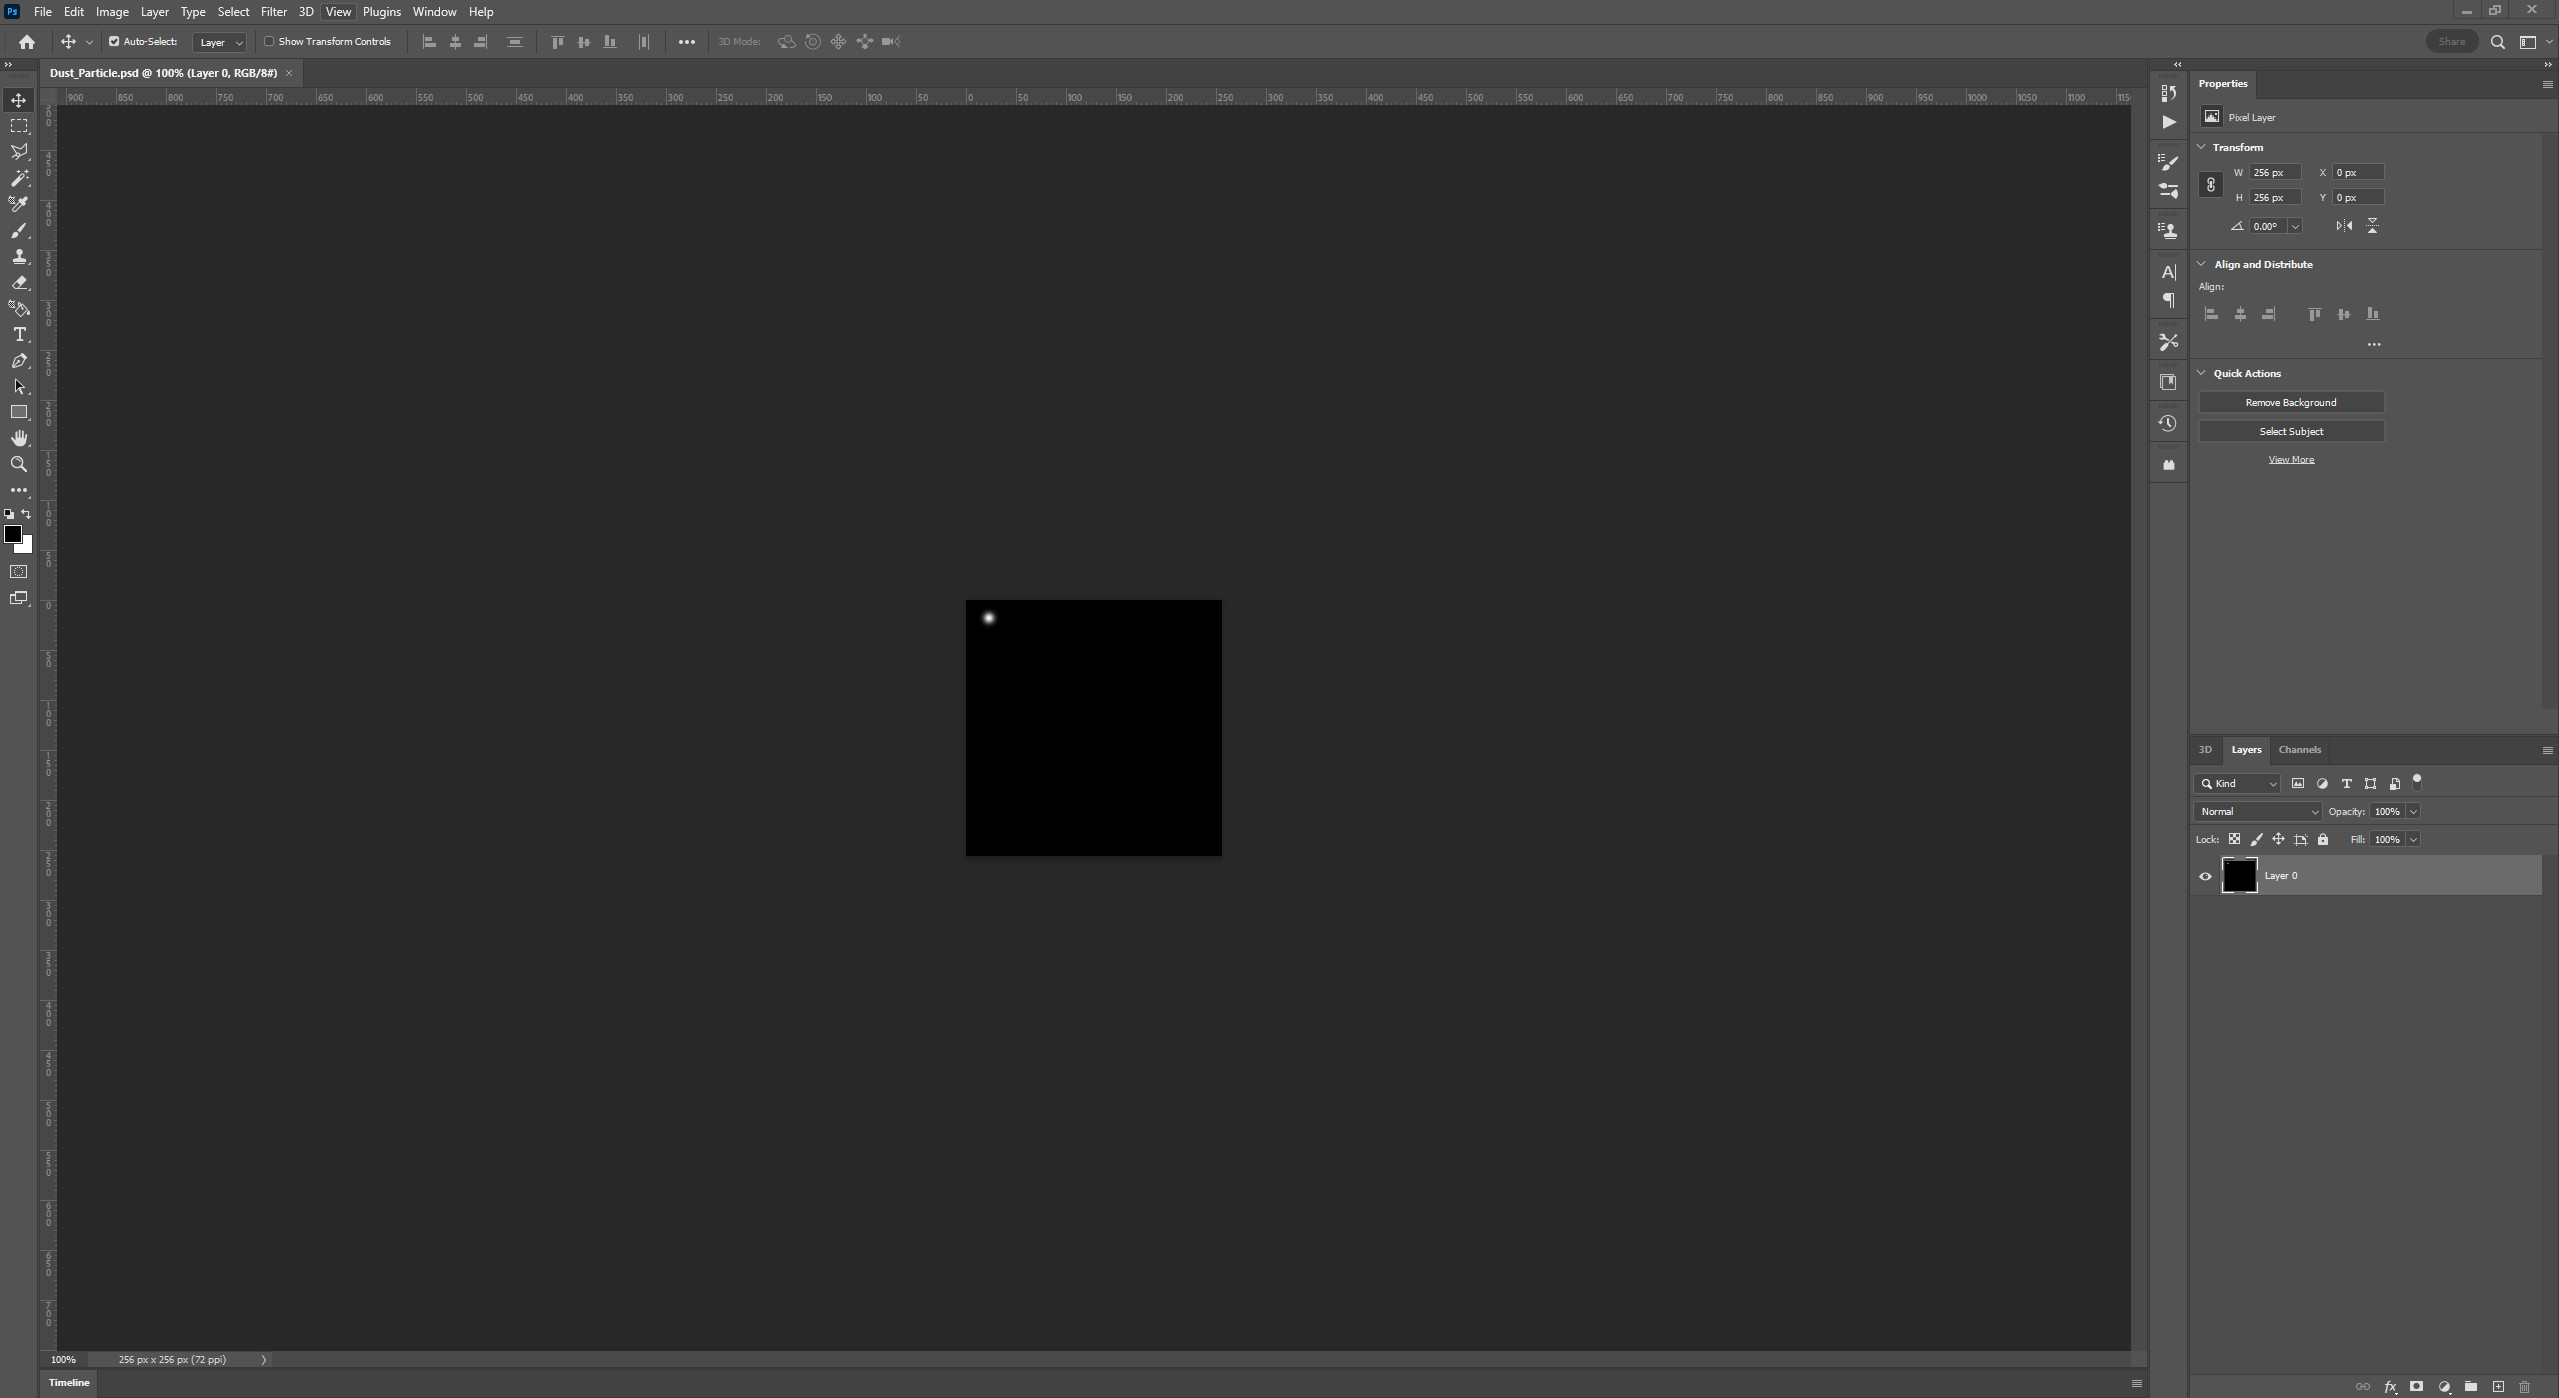Select the Move tool in toolbar
The width and height of the screenshot is (2559, 1398).
click(x=17, y=98)
